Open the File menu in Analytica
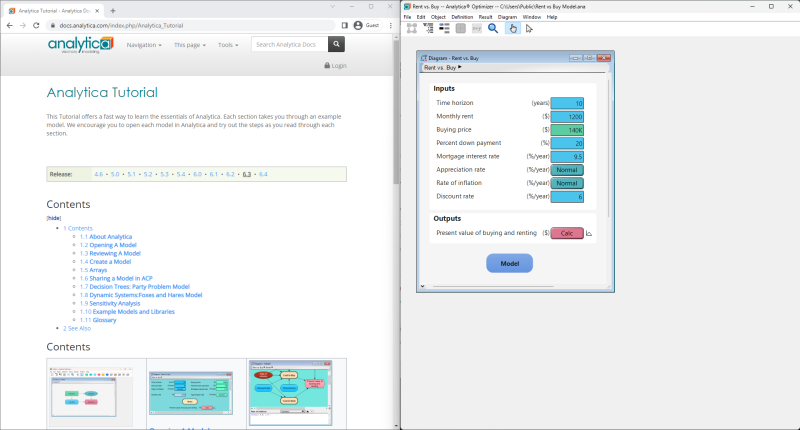The image size is (800, 430). pos(407,17)
